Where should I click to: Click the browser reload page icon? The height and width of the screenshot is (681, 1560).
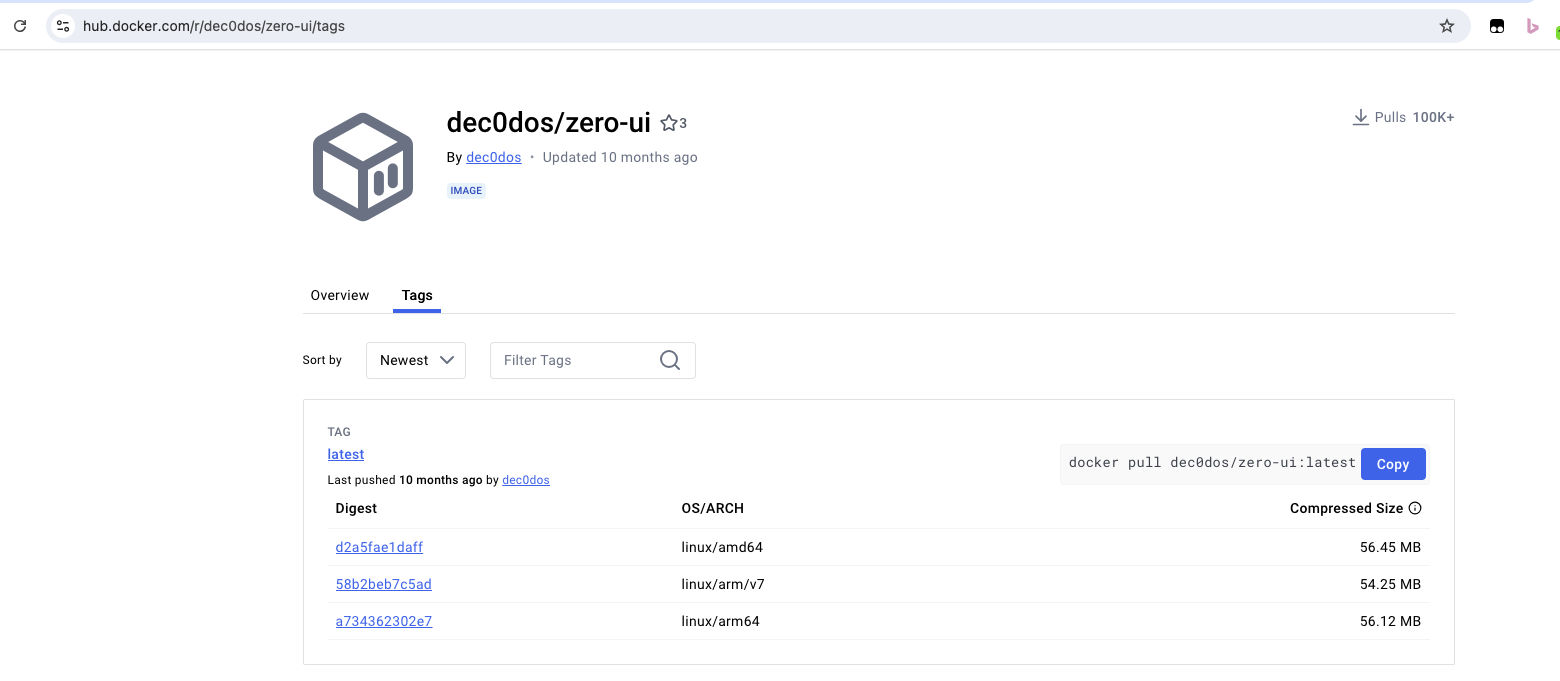[19, 26]
